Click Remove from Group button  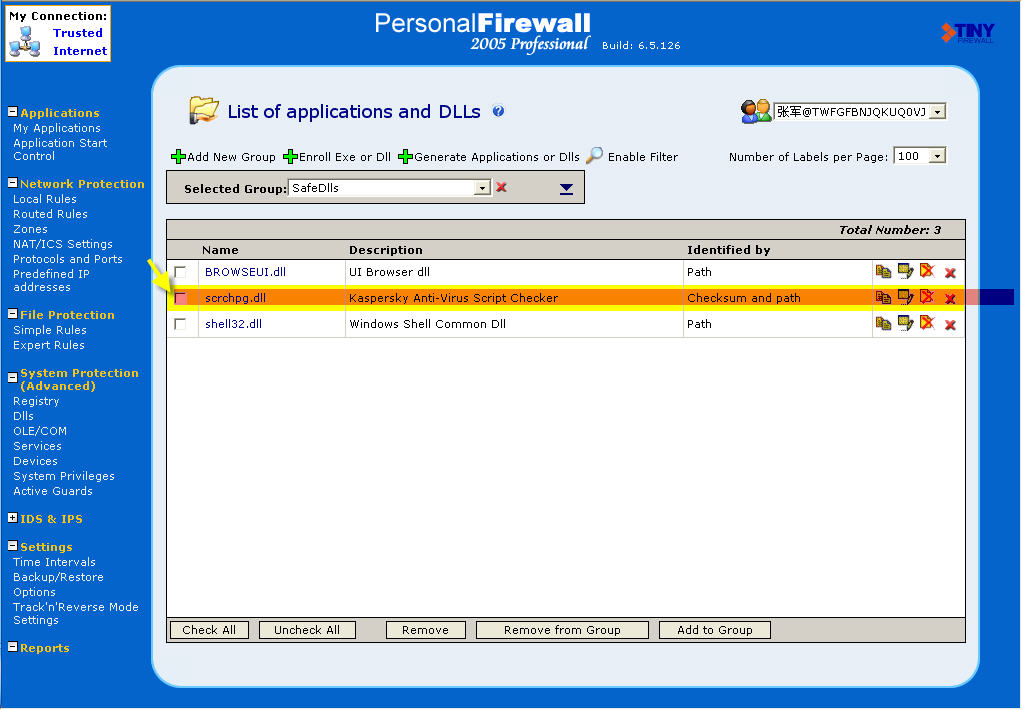point(562,630)
